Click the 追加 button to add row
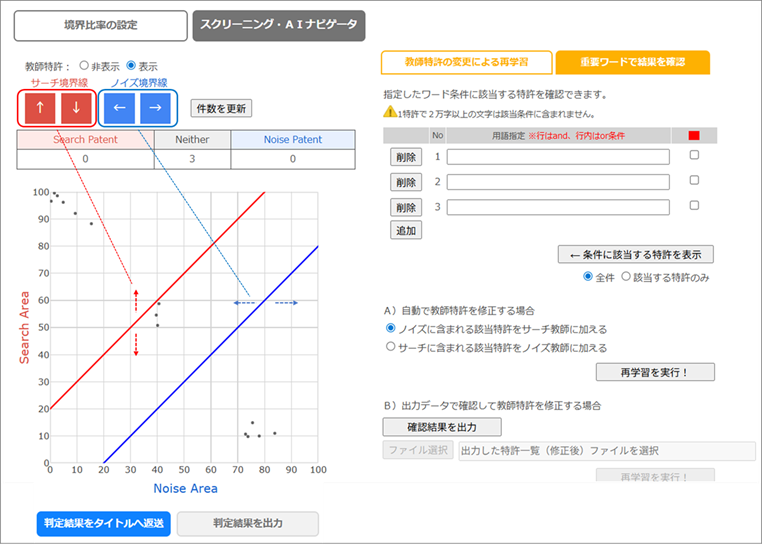 click(406, 230)
